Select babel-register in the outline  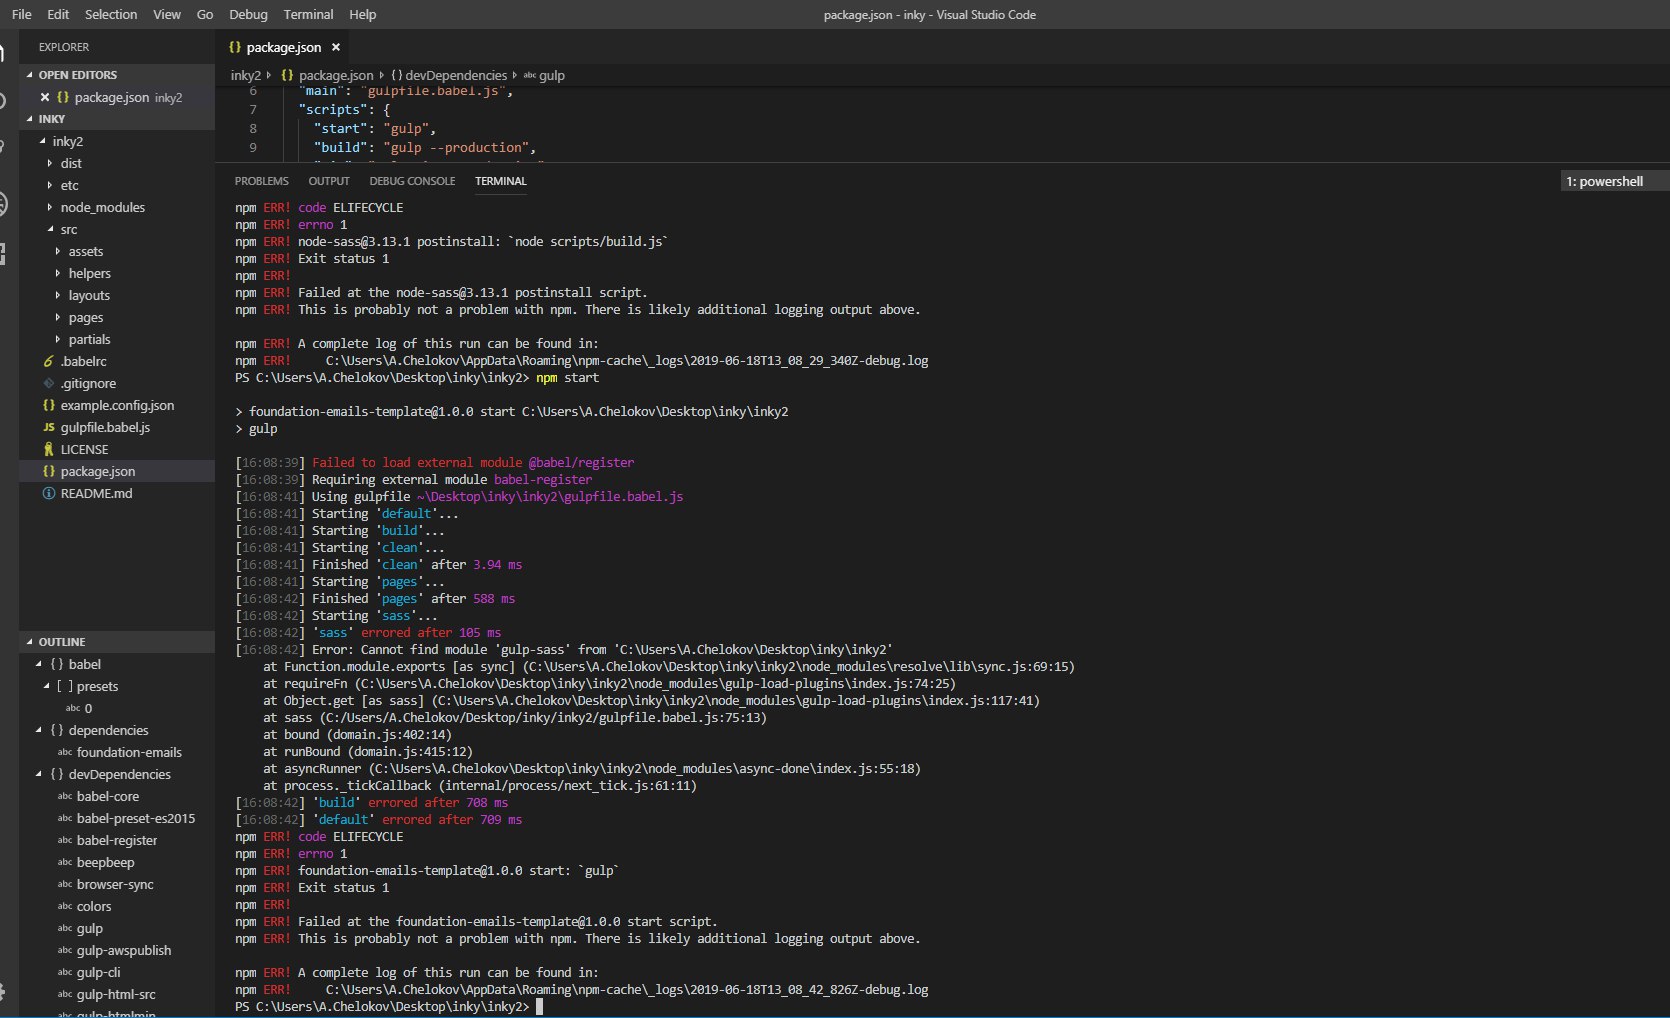[x=117, y=840]
